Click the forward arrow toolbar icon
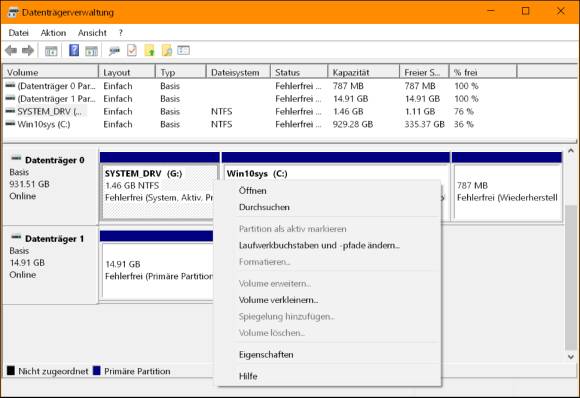Viewport: 580px width, 398px height. (28, 50)
